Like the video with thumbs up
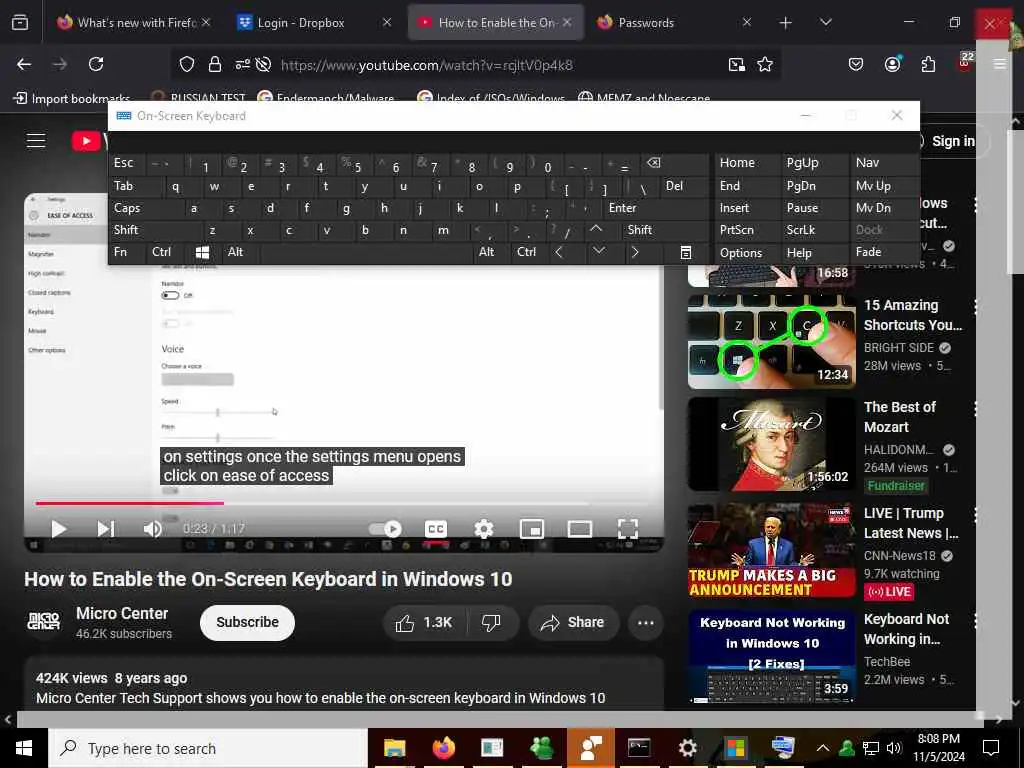 coord(425,622)
